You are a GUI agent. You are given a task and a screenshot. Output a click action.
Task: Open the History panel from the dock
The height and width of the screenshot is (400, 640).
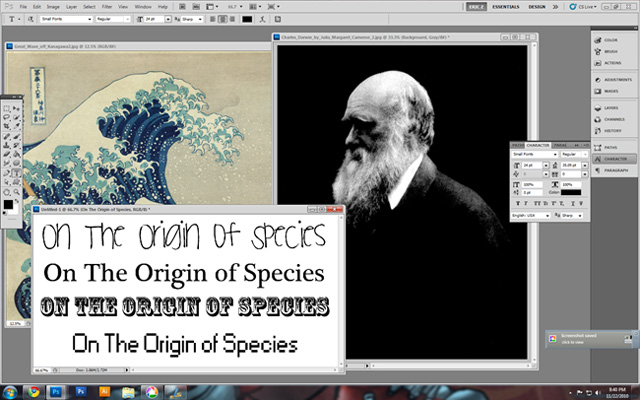tap(614, 131)
